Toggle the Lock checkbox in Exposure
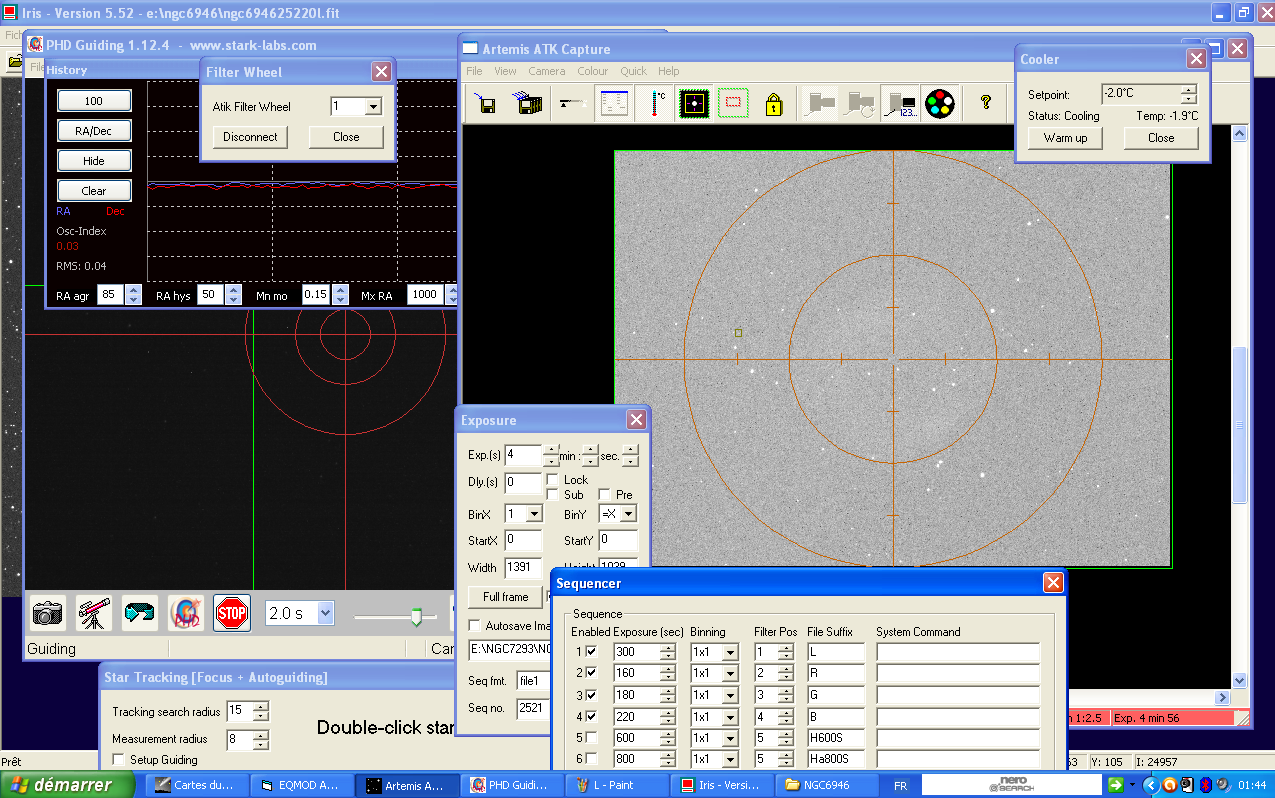The image size is (1275, 798). 552,480
